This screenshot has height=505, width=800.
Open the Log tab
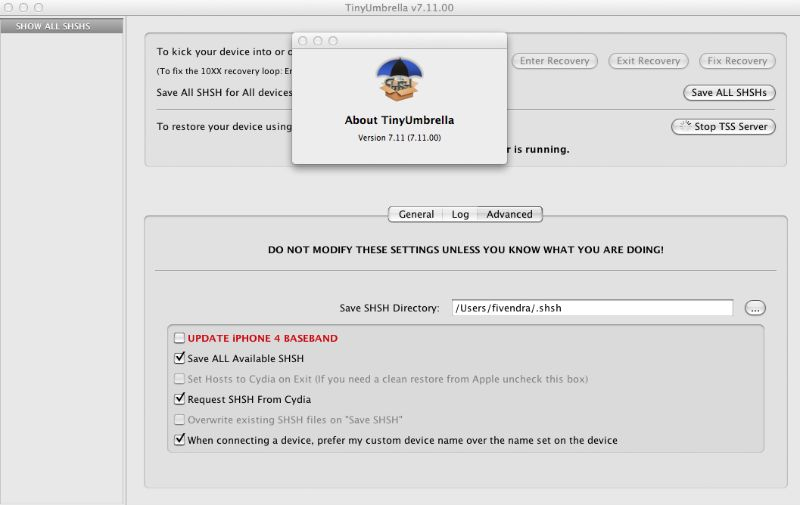pos(460,214)
